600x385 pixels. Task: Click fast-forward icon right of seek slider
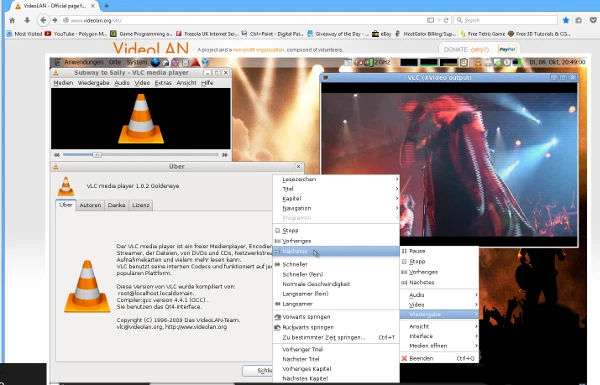tap(225, 155)
